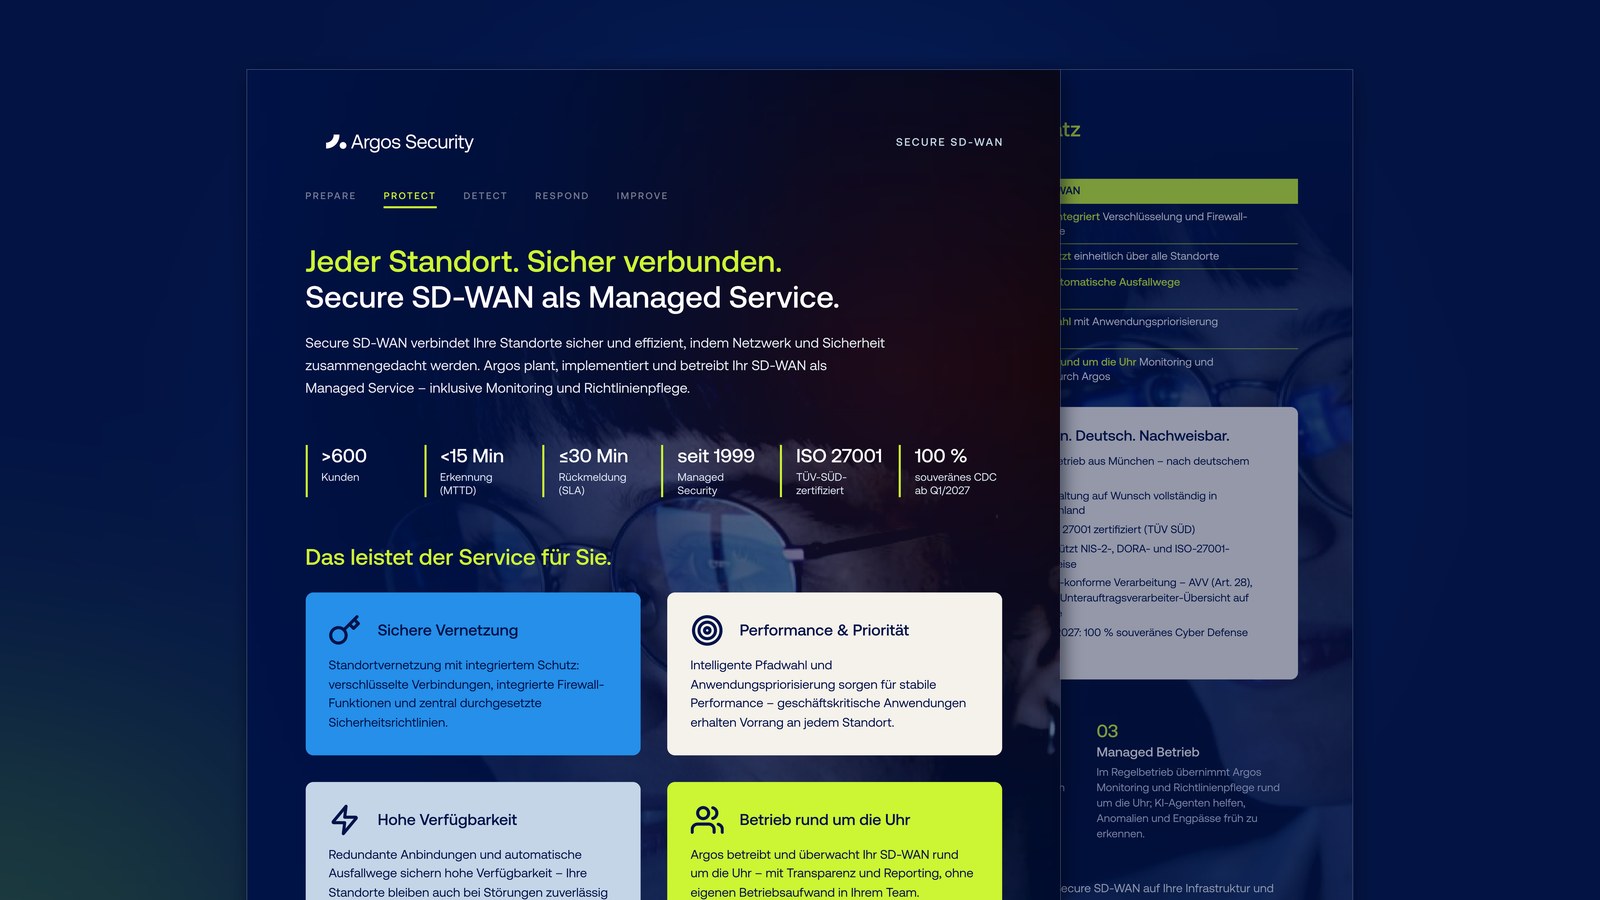This screenshot has width=1600, height=900.
Task: Click the 'Hohe Verfügbarkeit' card title
Action: click(447, 820)
